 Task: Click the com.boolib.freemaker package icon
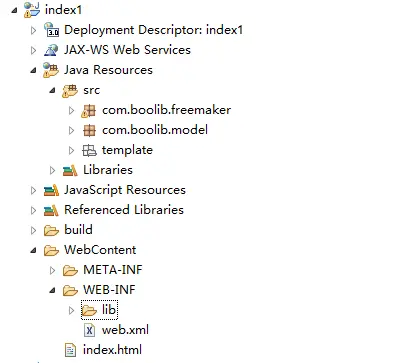89,110
